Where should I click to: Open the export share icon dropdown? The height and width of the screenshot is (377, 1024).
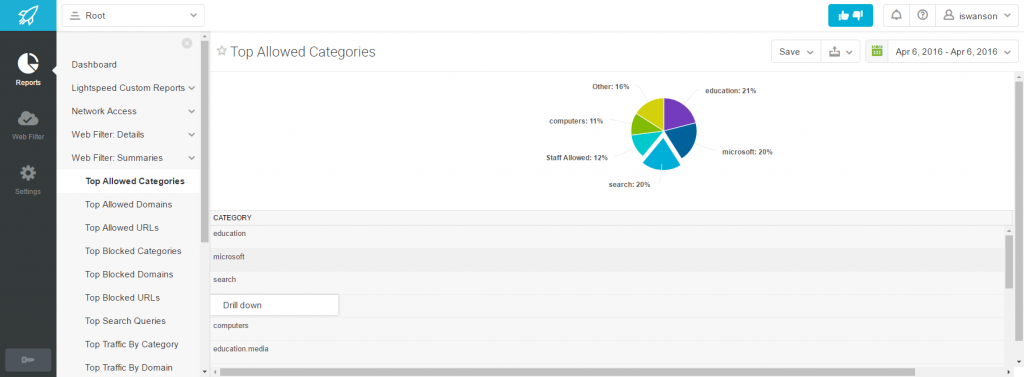click(x=840, y=52)
